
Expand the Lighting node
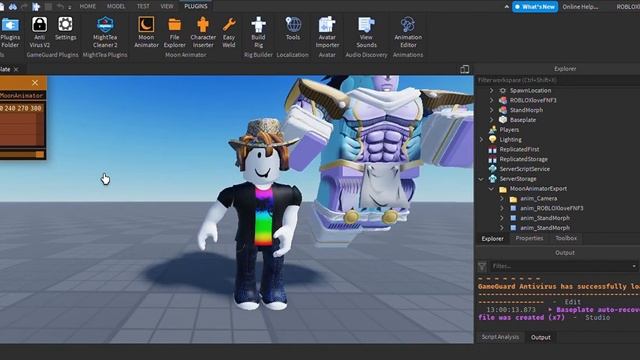(481, 140)
